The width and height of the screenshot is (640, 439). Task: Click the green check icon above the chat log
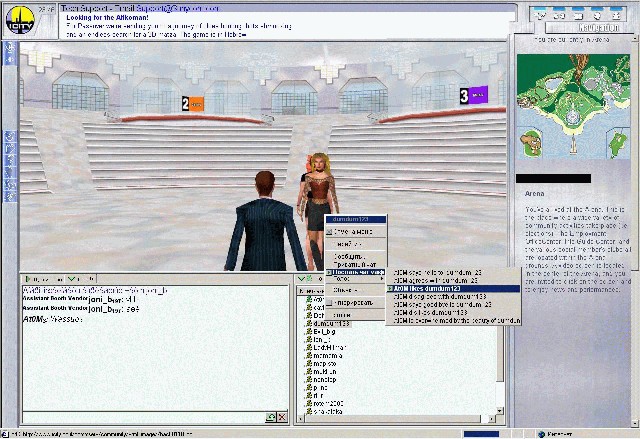(x=72, y=279)
